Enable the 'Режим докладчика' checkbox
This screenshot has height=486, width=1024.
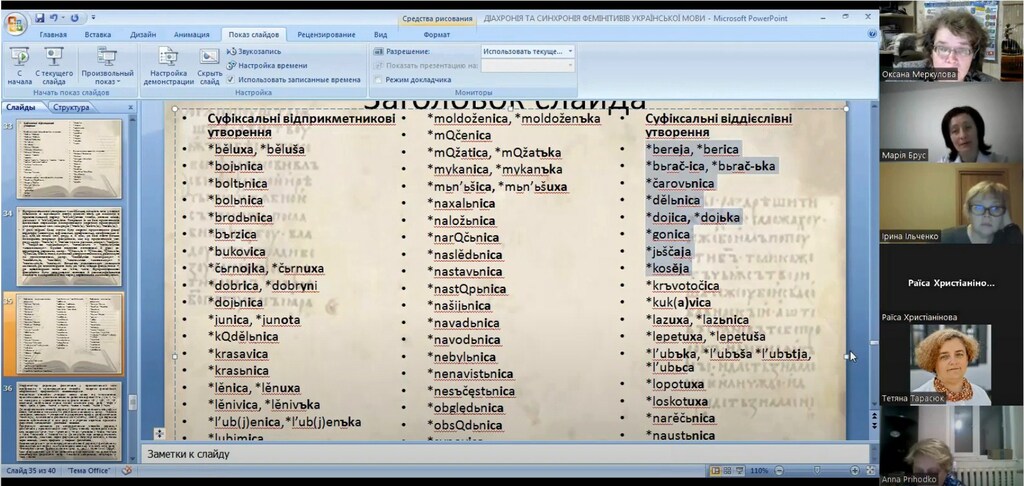(x=379, y=80)
